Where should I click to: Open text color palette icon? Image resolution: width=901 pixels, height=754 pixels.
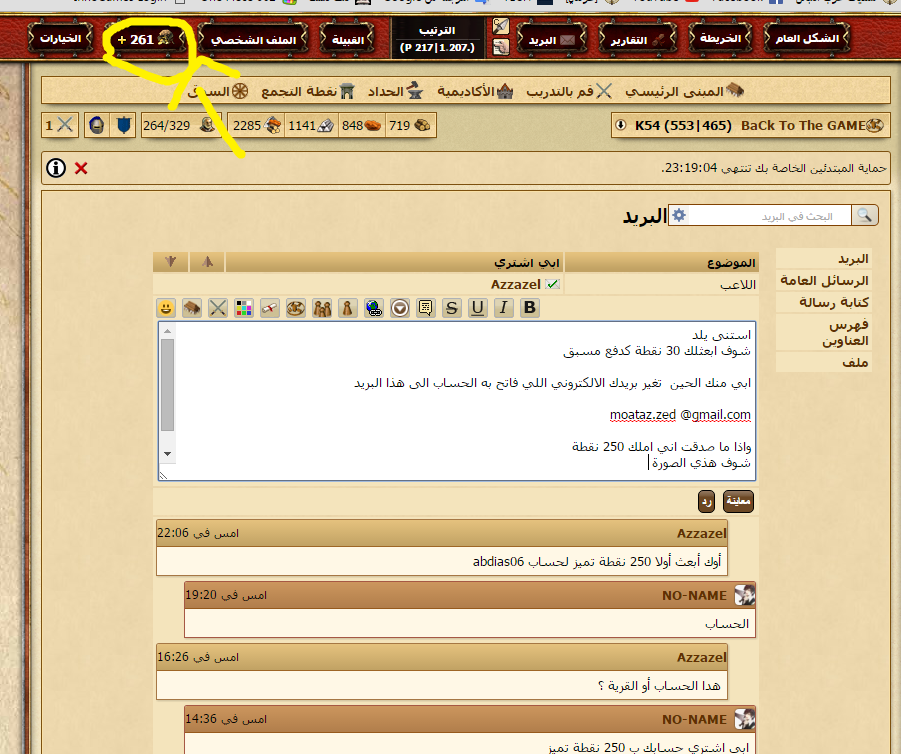[244, 308]
